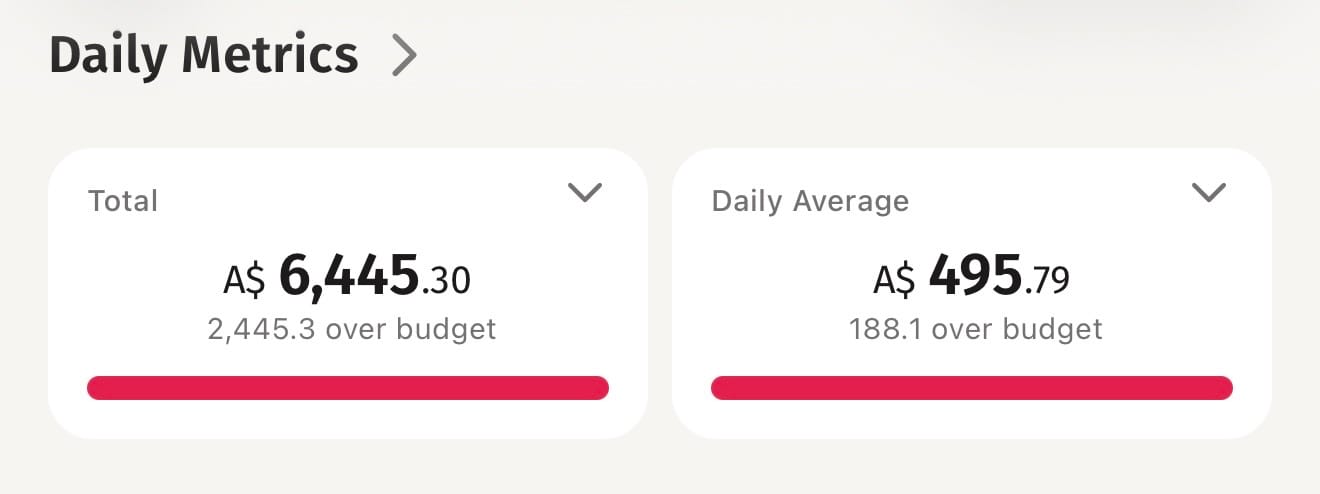
Task: Click the Daily Metrics heading
Action: point(204,56)
